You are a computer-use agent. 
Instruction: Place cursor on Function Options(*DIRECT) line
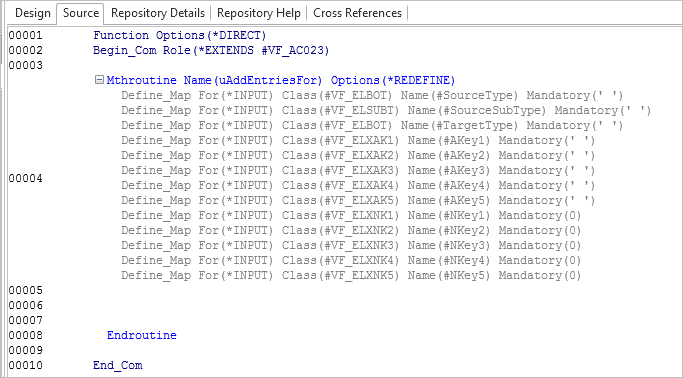click(x=179, y=35)
